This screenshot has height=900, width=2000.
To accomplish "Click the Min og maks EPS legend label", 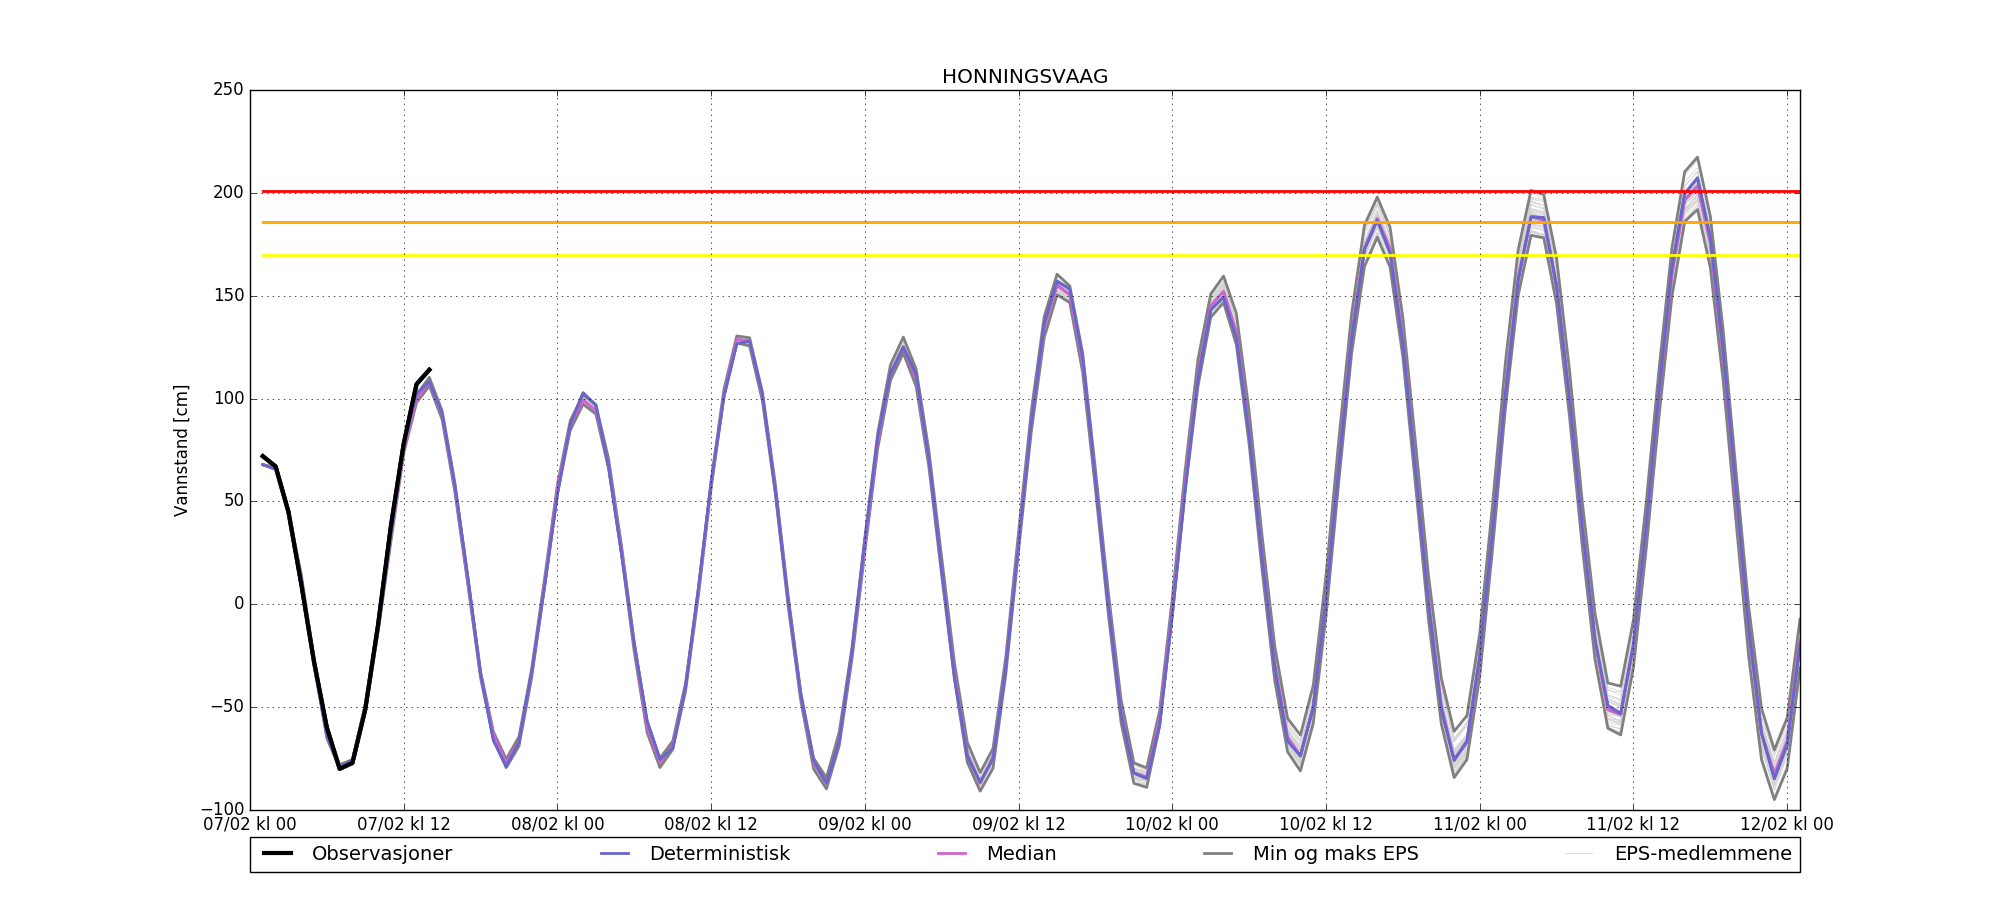I will [x=1335, y=854].
